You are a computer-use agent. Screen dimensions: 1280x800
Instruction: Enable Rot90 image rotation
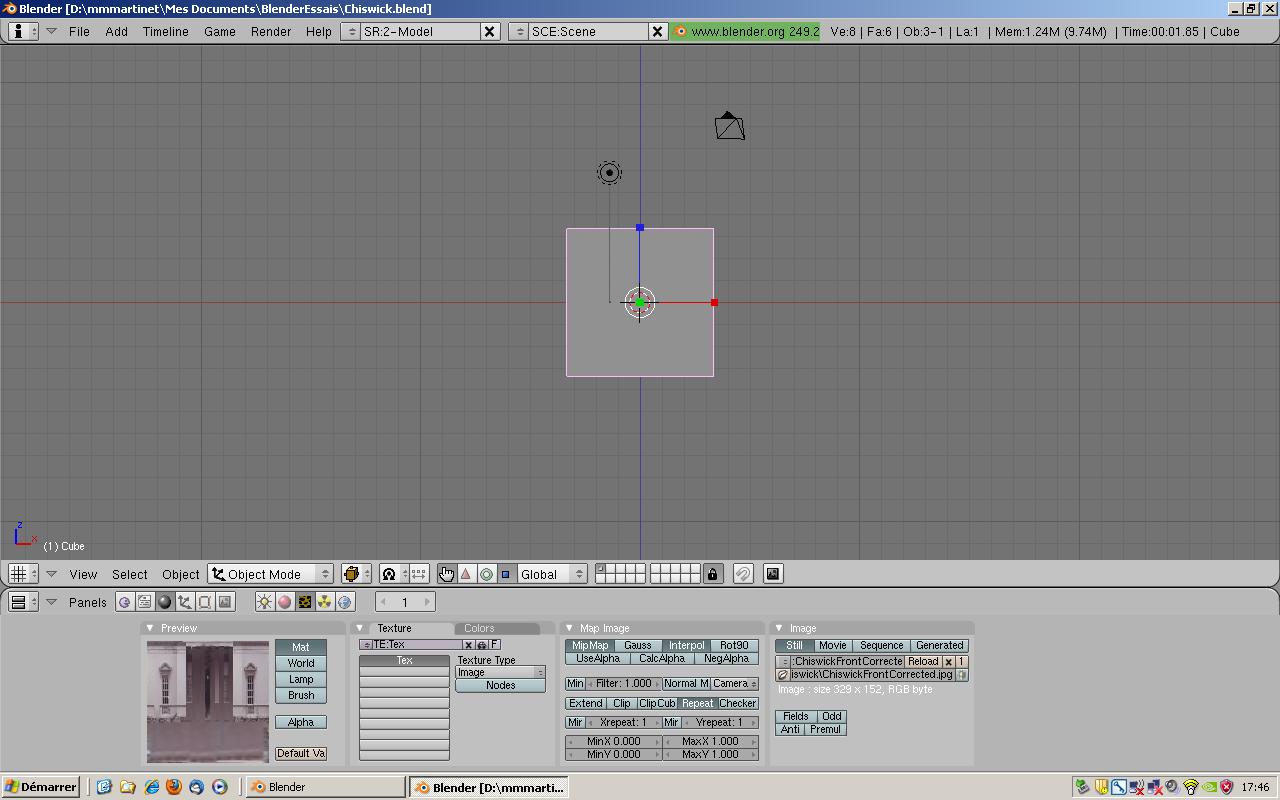point(734,646)
